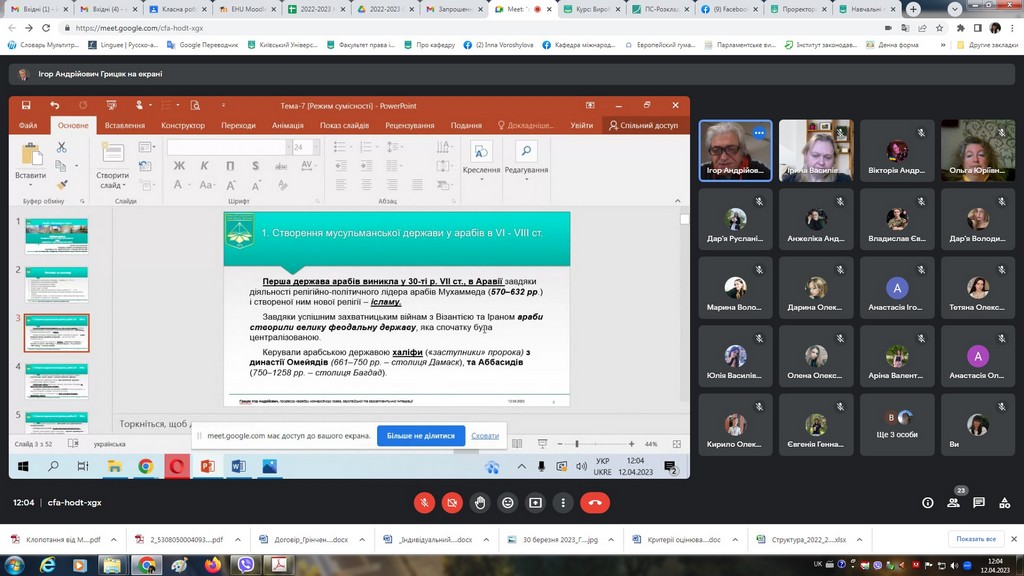Expand options for Клопотання pdf download

coord(112,539)
